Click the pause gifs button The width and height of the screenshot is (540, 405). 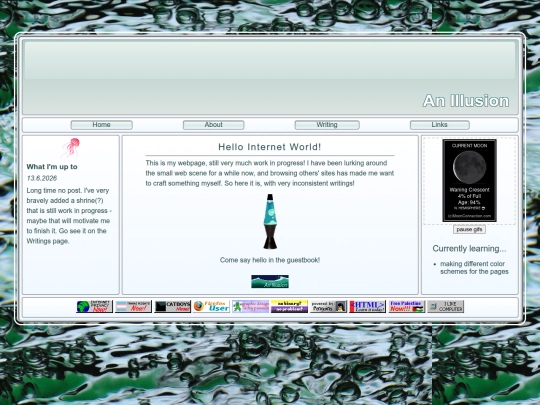pos(469,229)
